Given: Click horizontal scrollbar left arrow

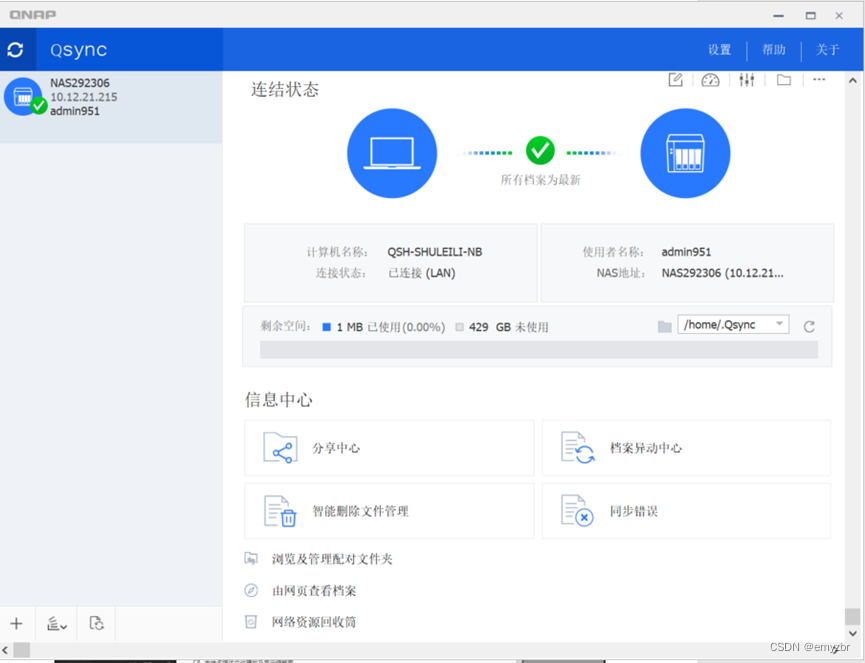Looking at the screenshot, I should click(x=5, y=650).
